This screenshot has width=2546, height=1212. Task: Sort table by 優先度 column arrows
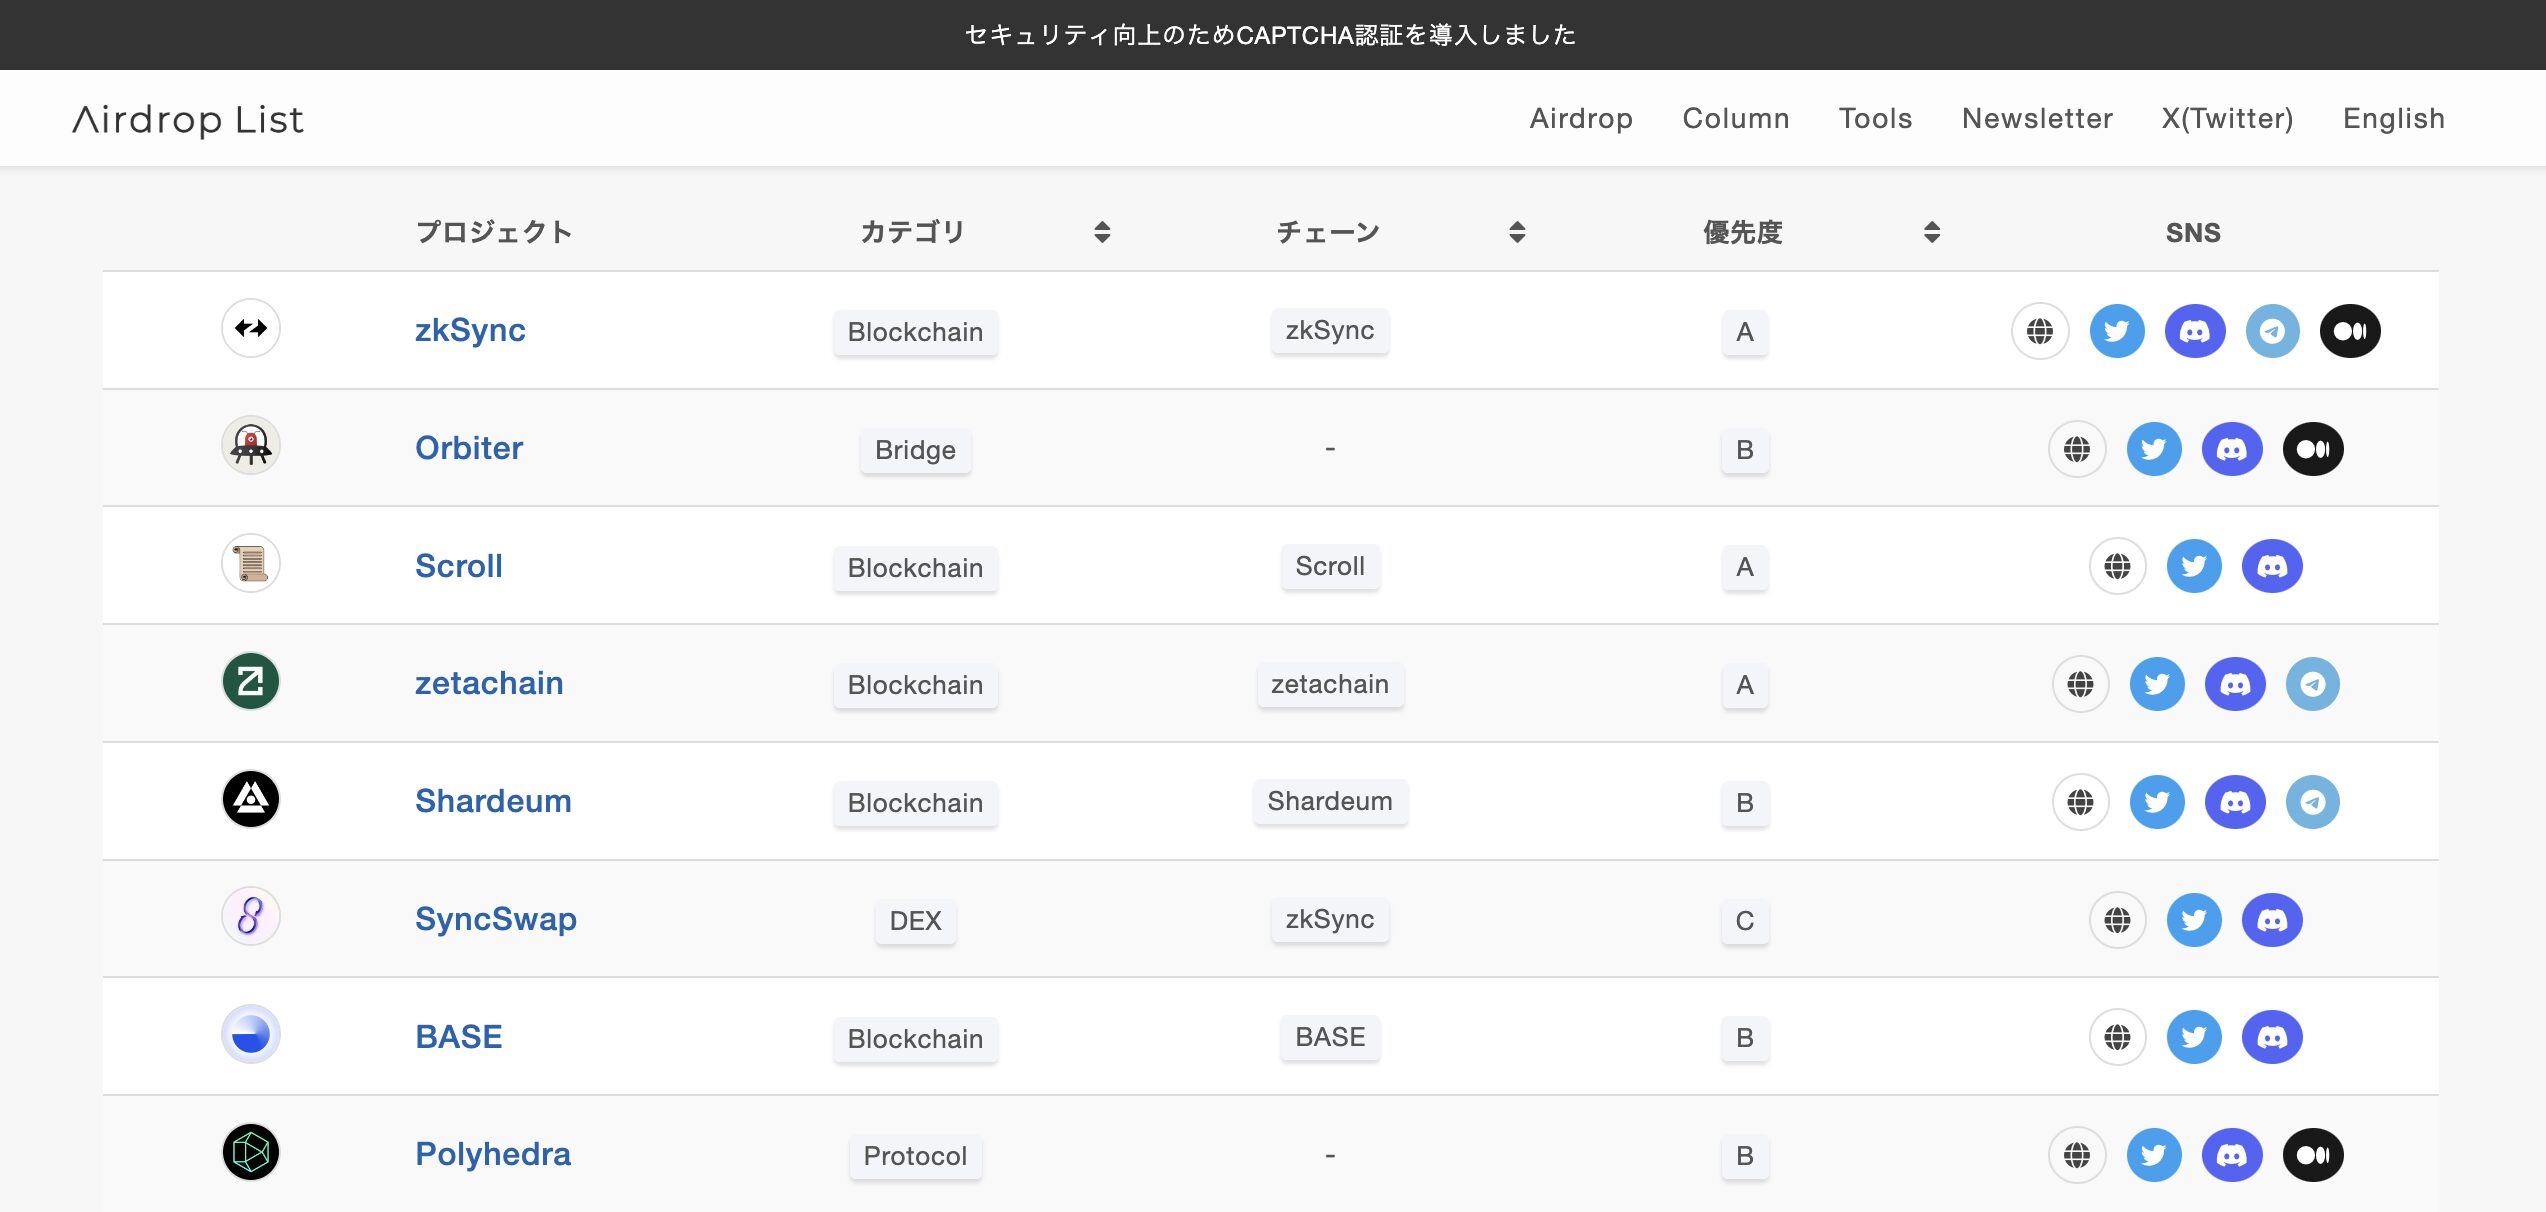[x=1932, y=232]
